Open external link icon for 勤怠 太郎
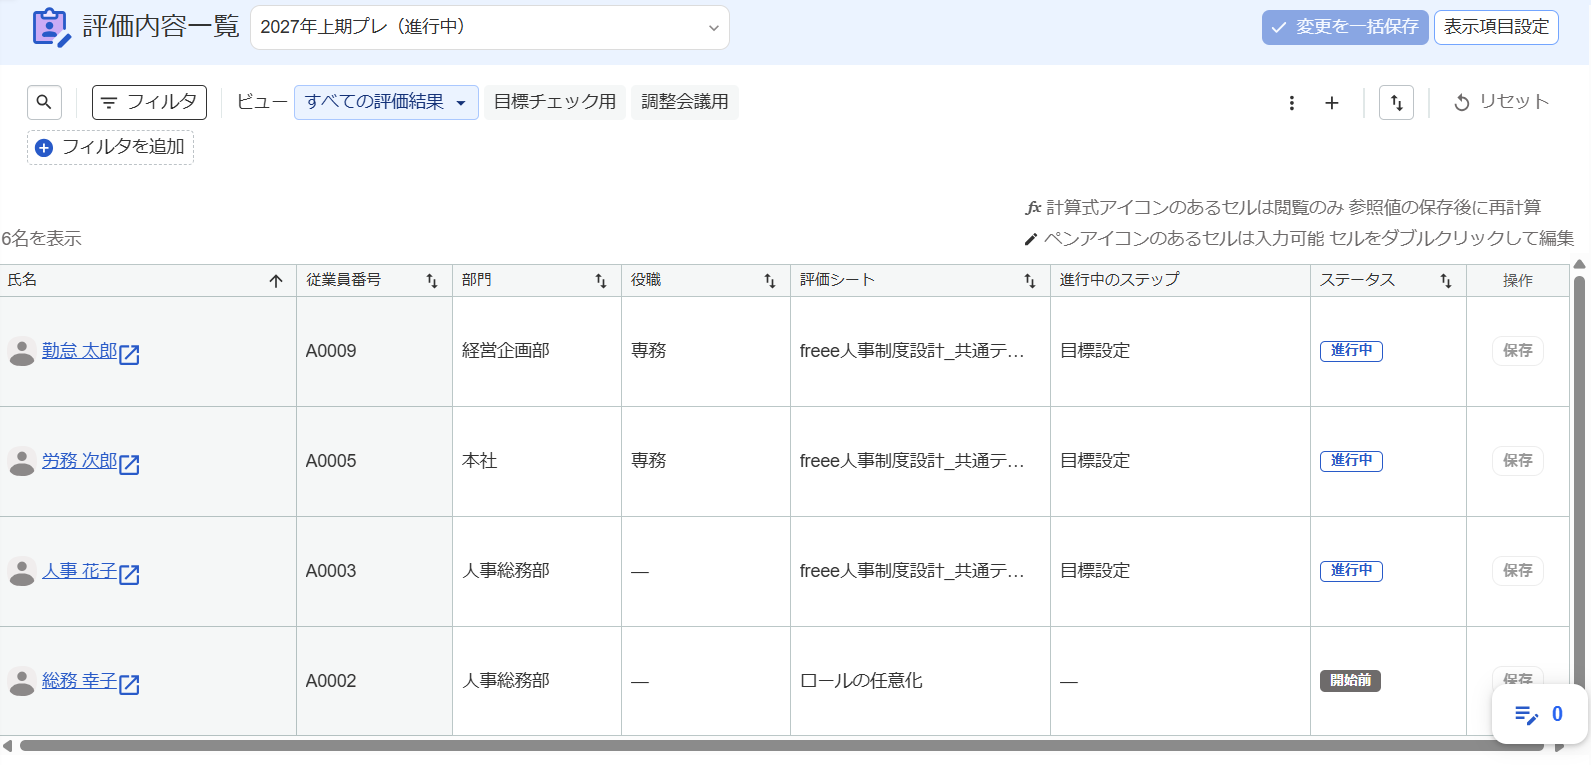 [x=129, y=354]
